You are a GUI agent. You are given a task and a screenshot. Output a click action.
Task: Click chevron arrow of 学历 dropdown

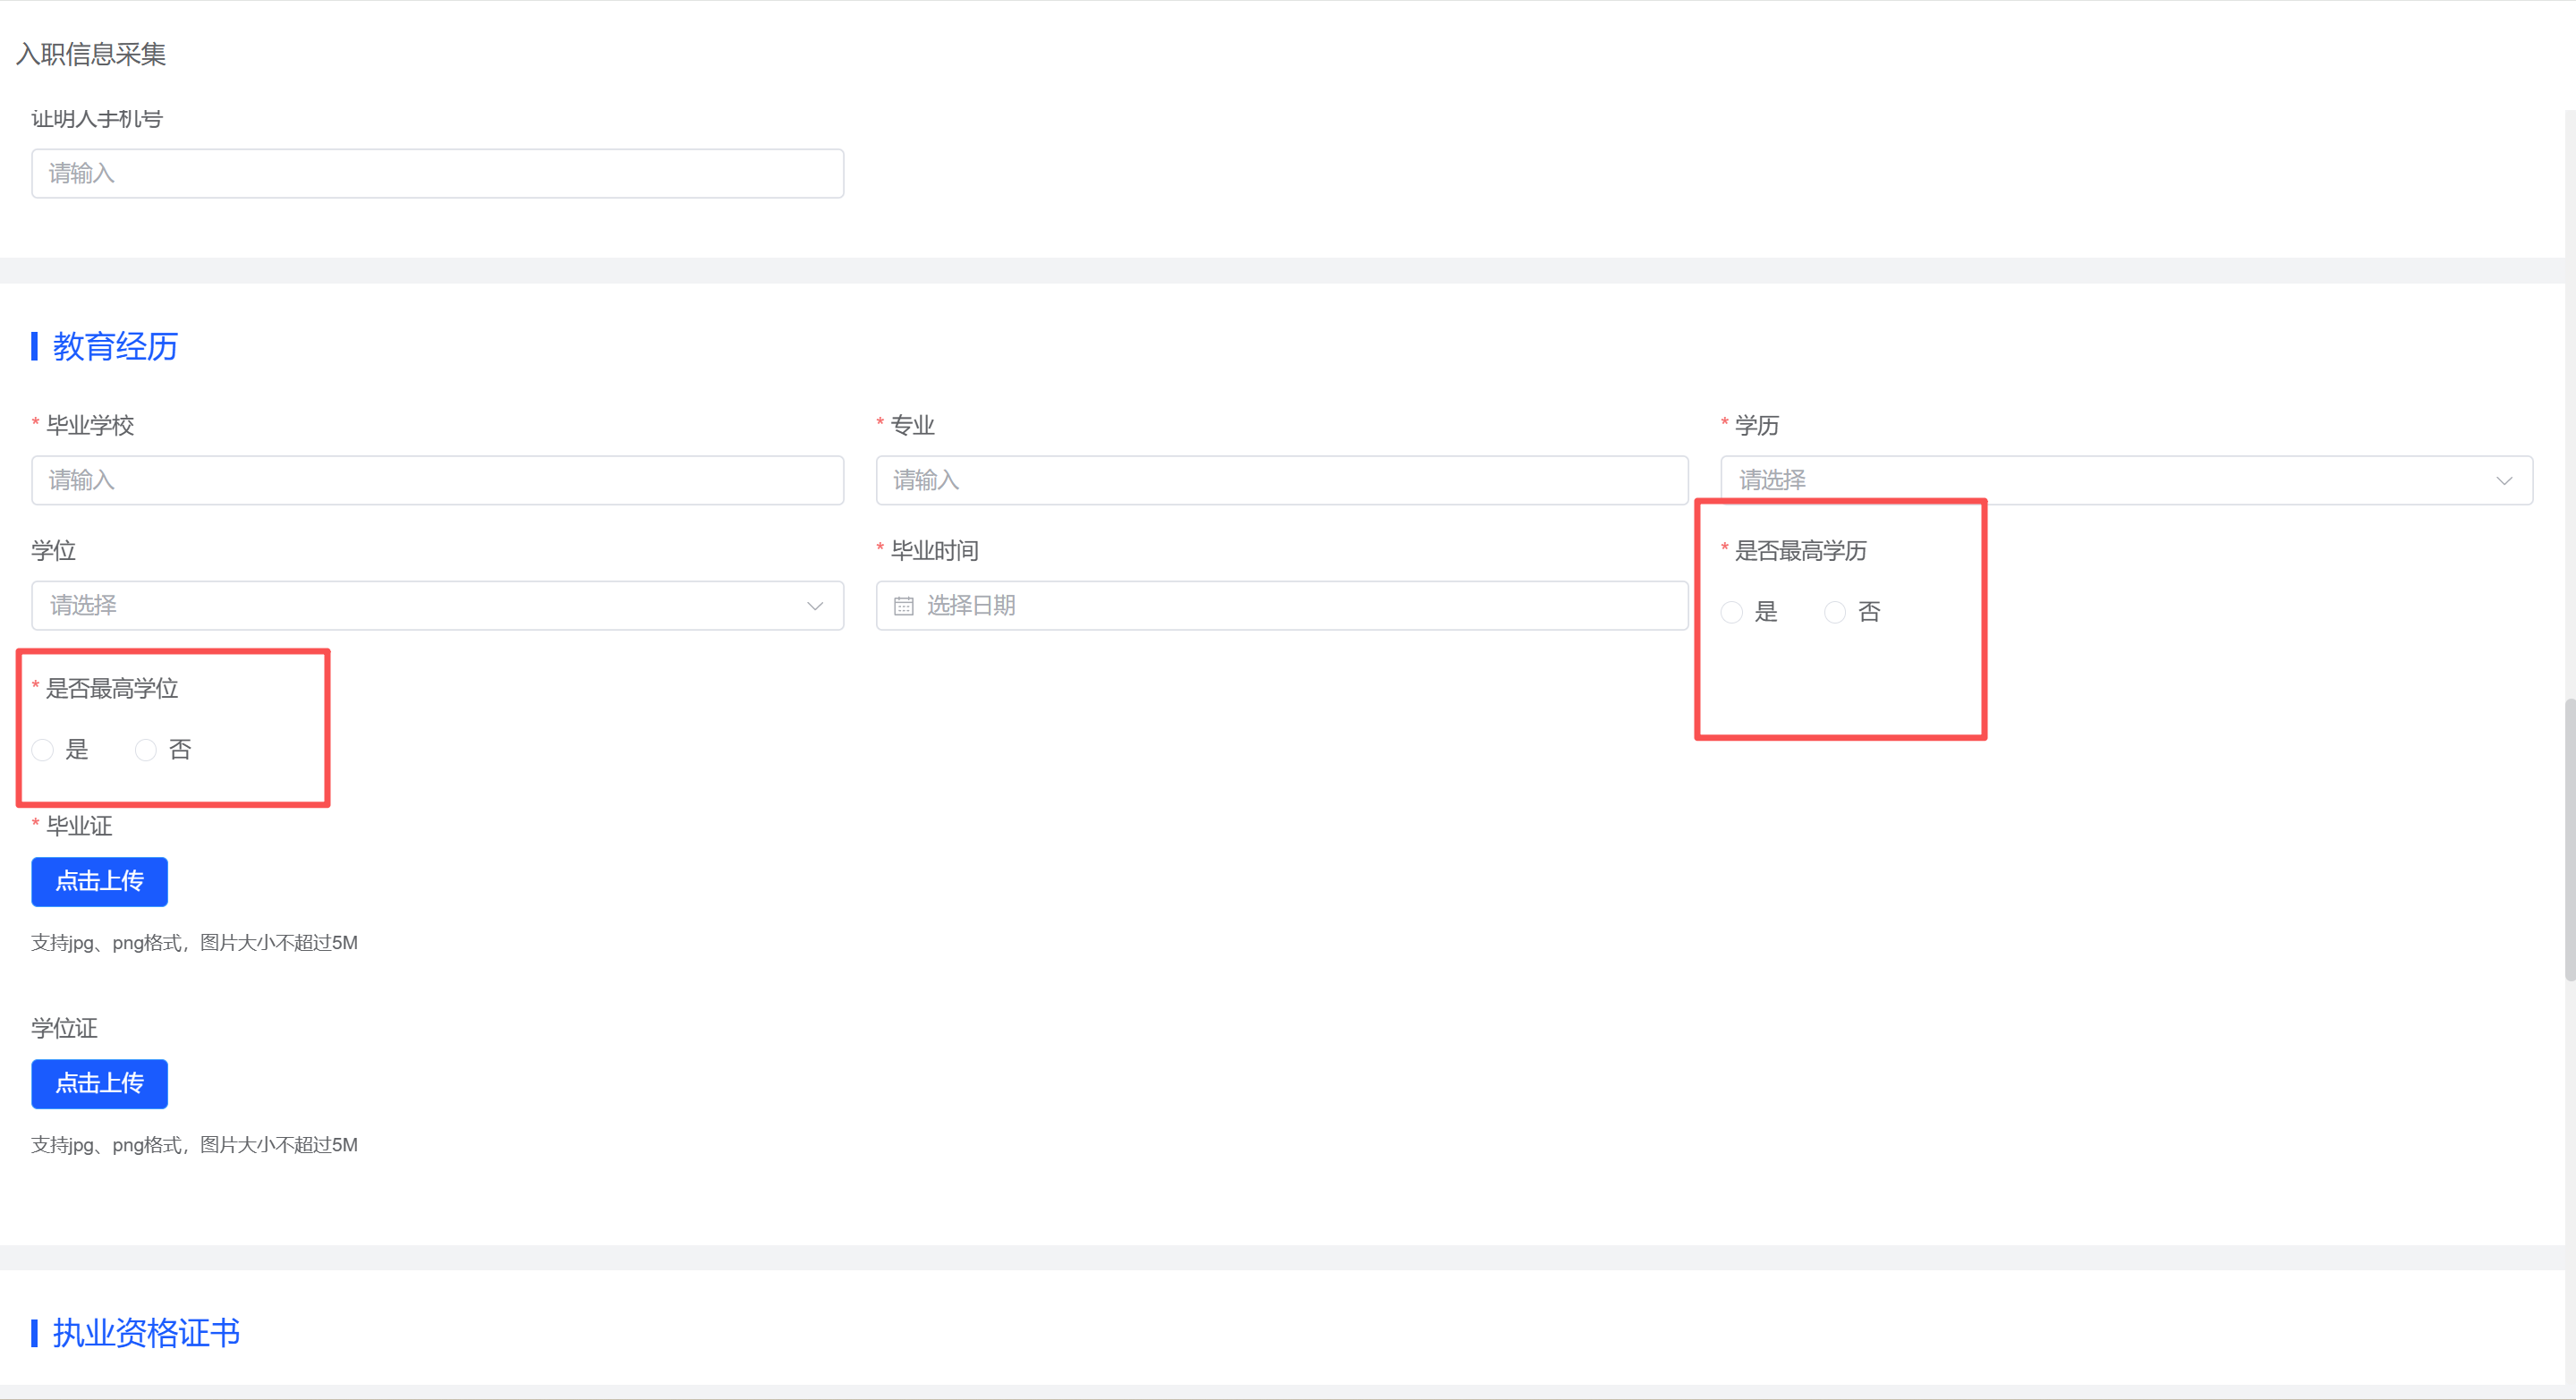2503,481
